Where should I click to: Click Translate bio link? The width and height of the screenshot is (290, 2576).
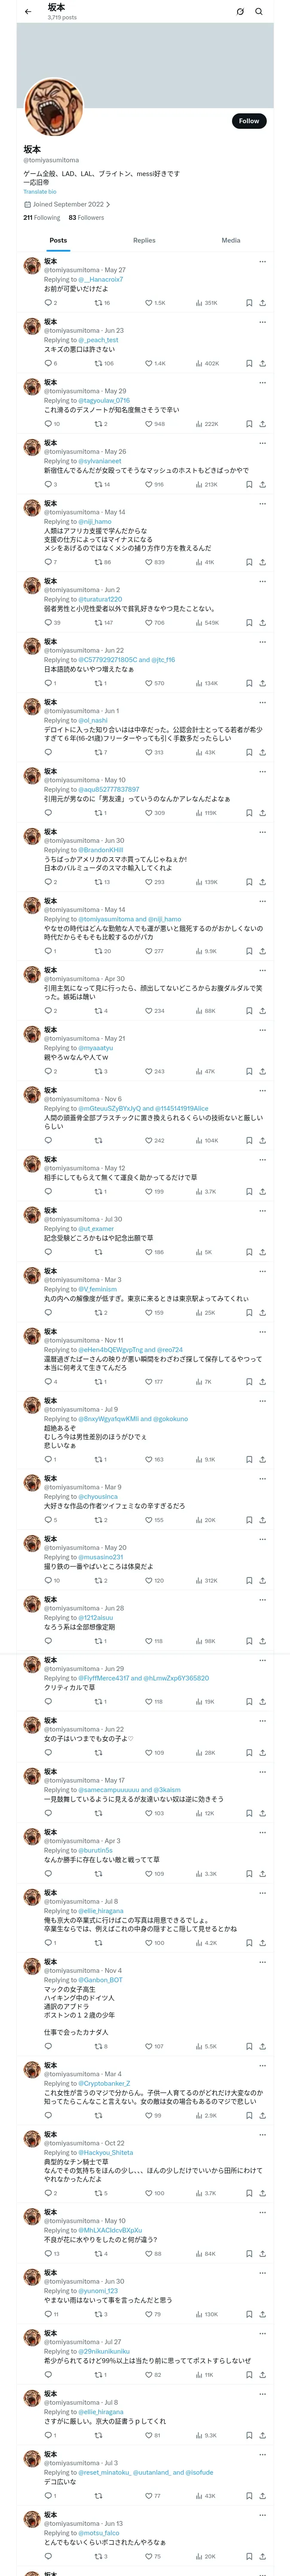tap(40, 192)
